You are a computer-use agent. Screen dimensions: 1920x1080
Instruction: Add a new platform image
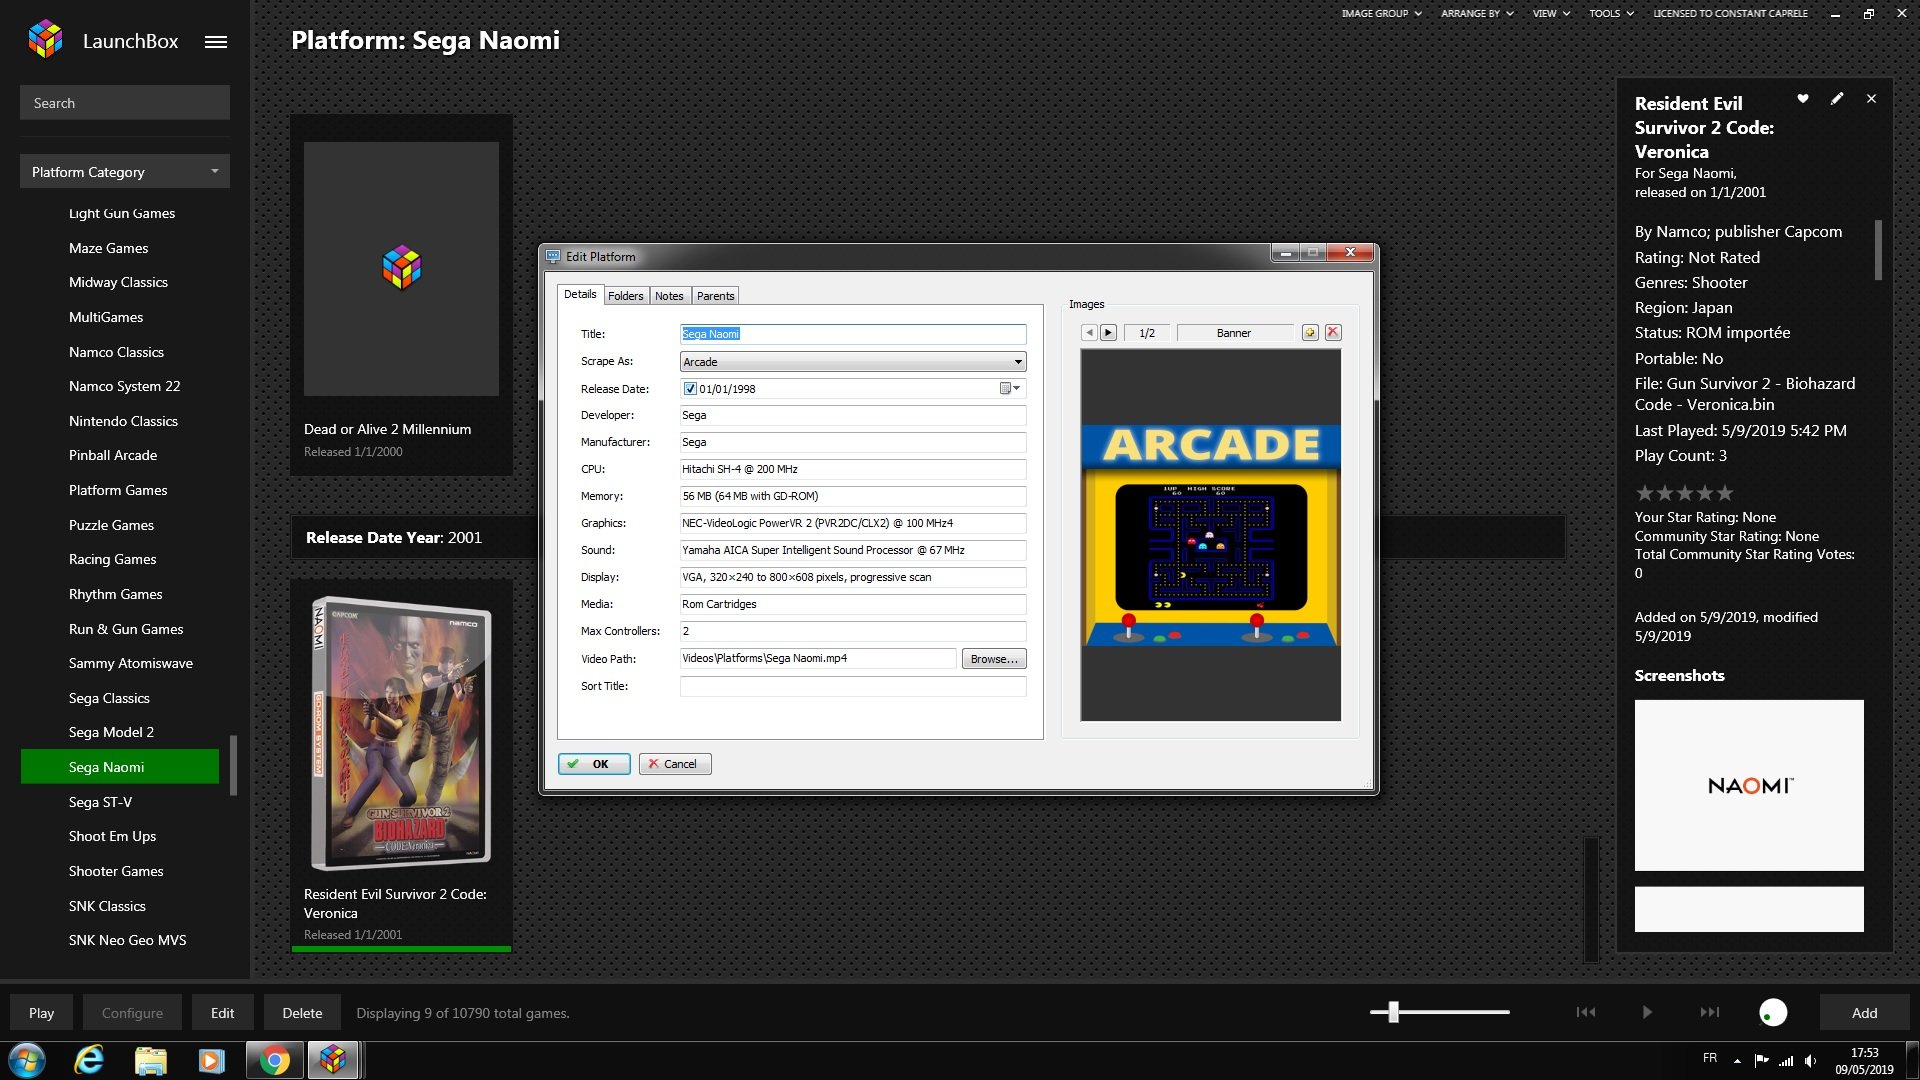(1310, 333)
